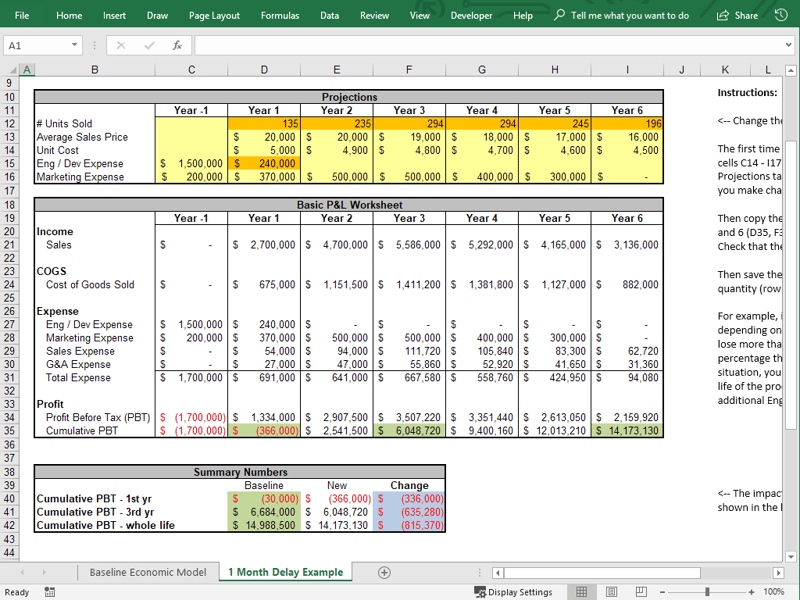Click the Cancel formula entry icon
The height and width of the screenshot is (600, 800).
click(121, 45)
